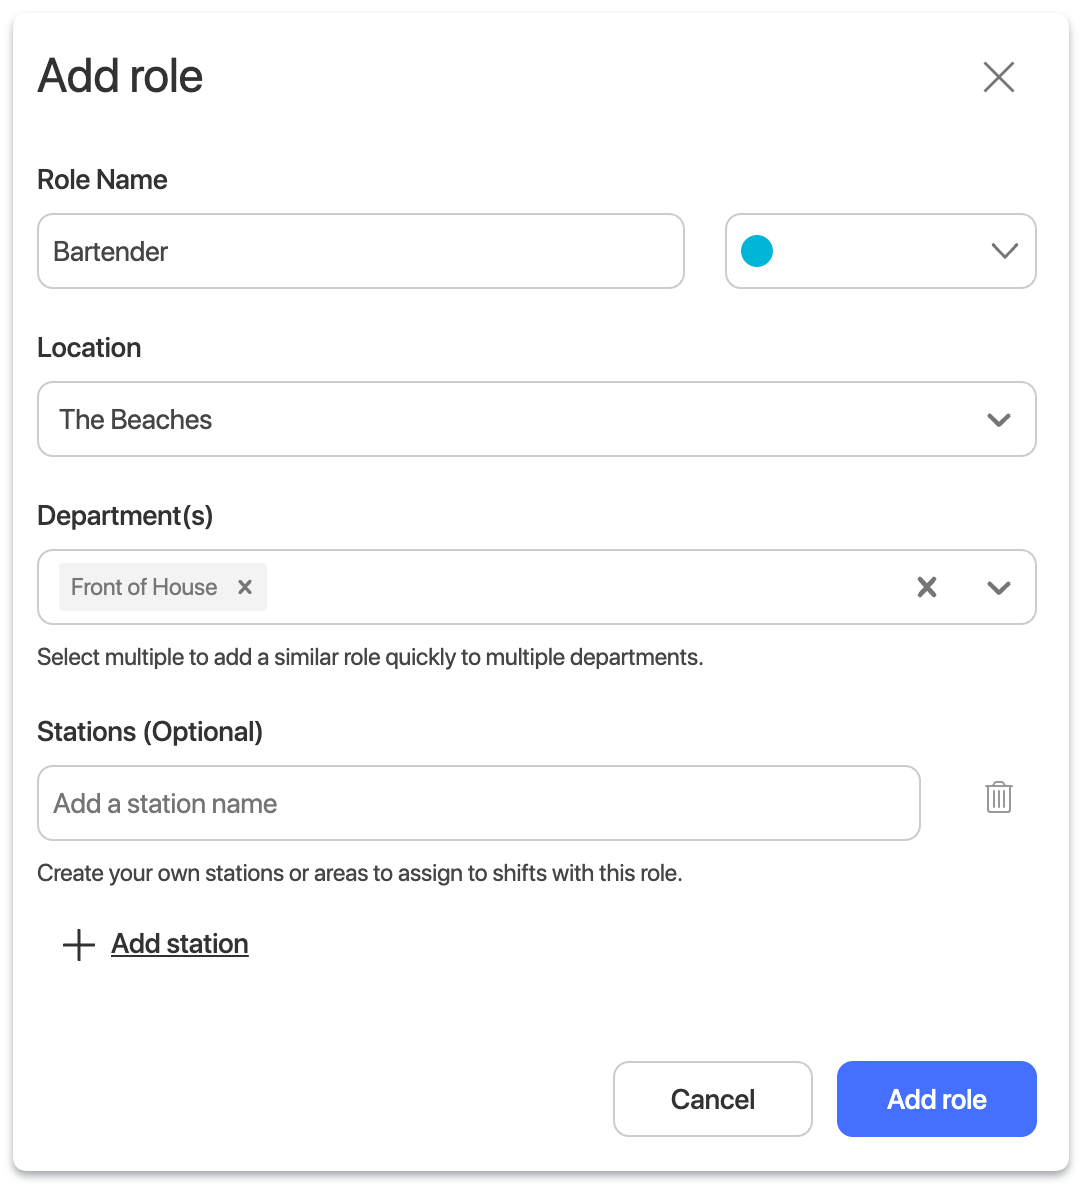Focus the Bartender role name field

tap(360, 251)
